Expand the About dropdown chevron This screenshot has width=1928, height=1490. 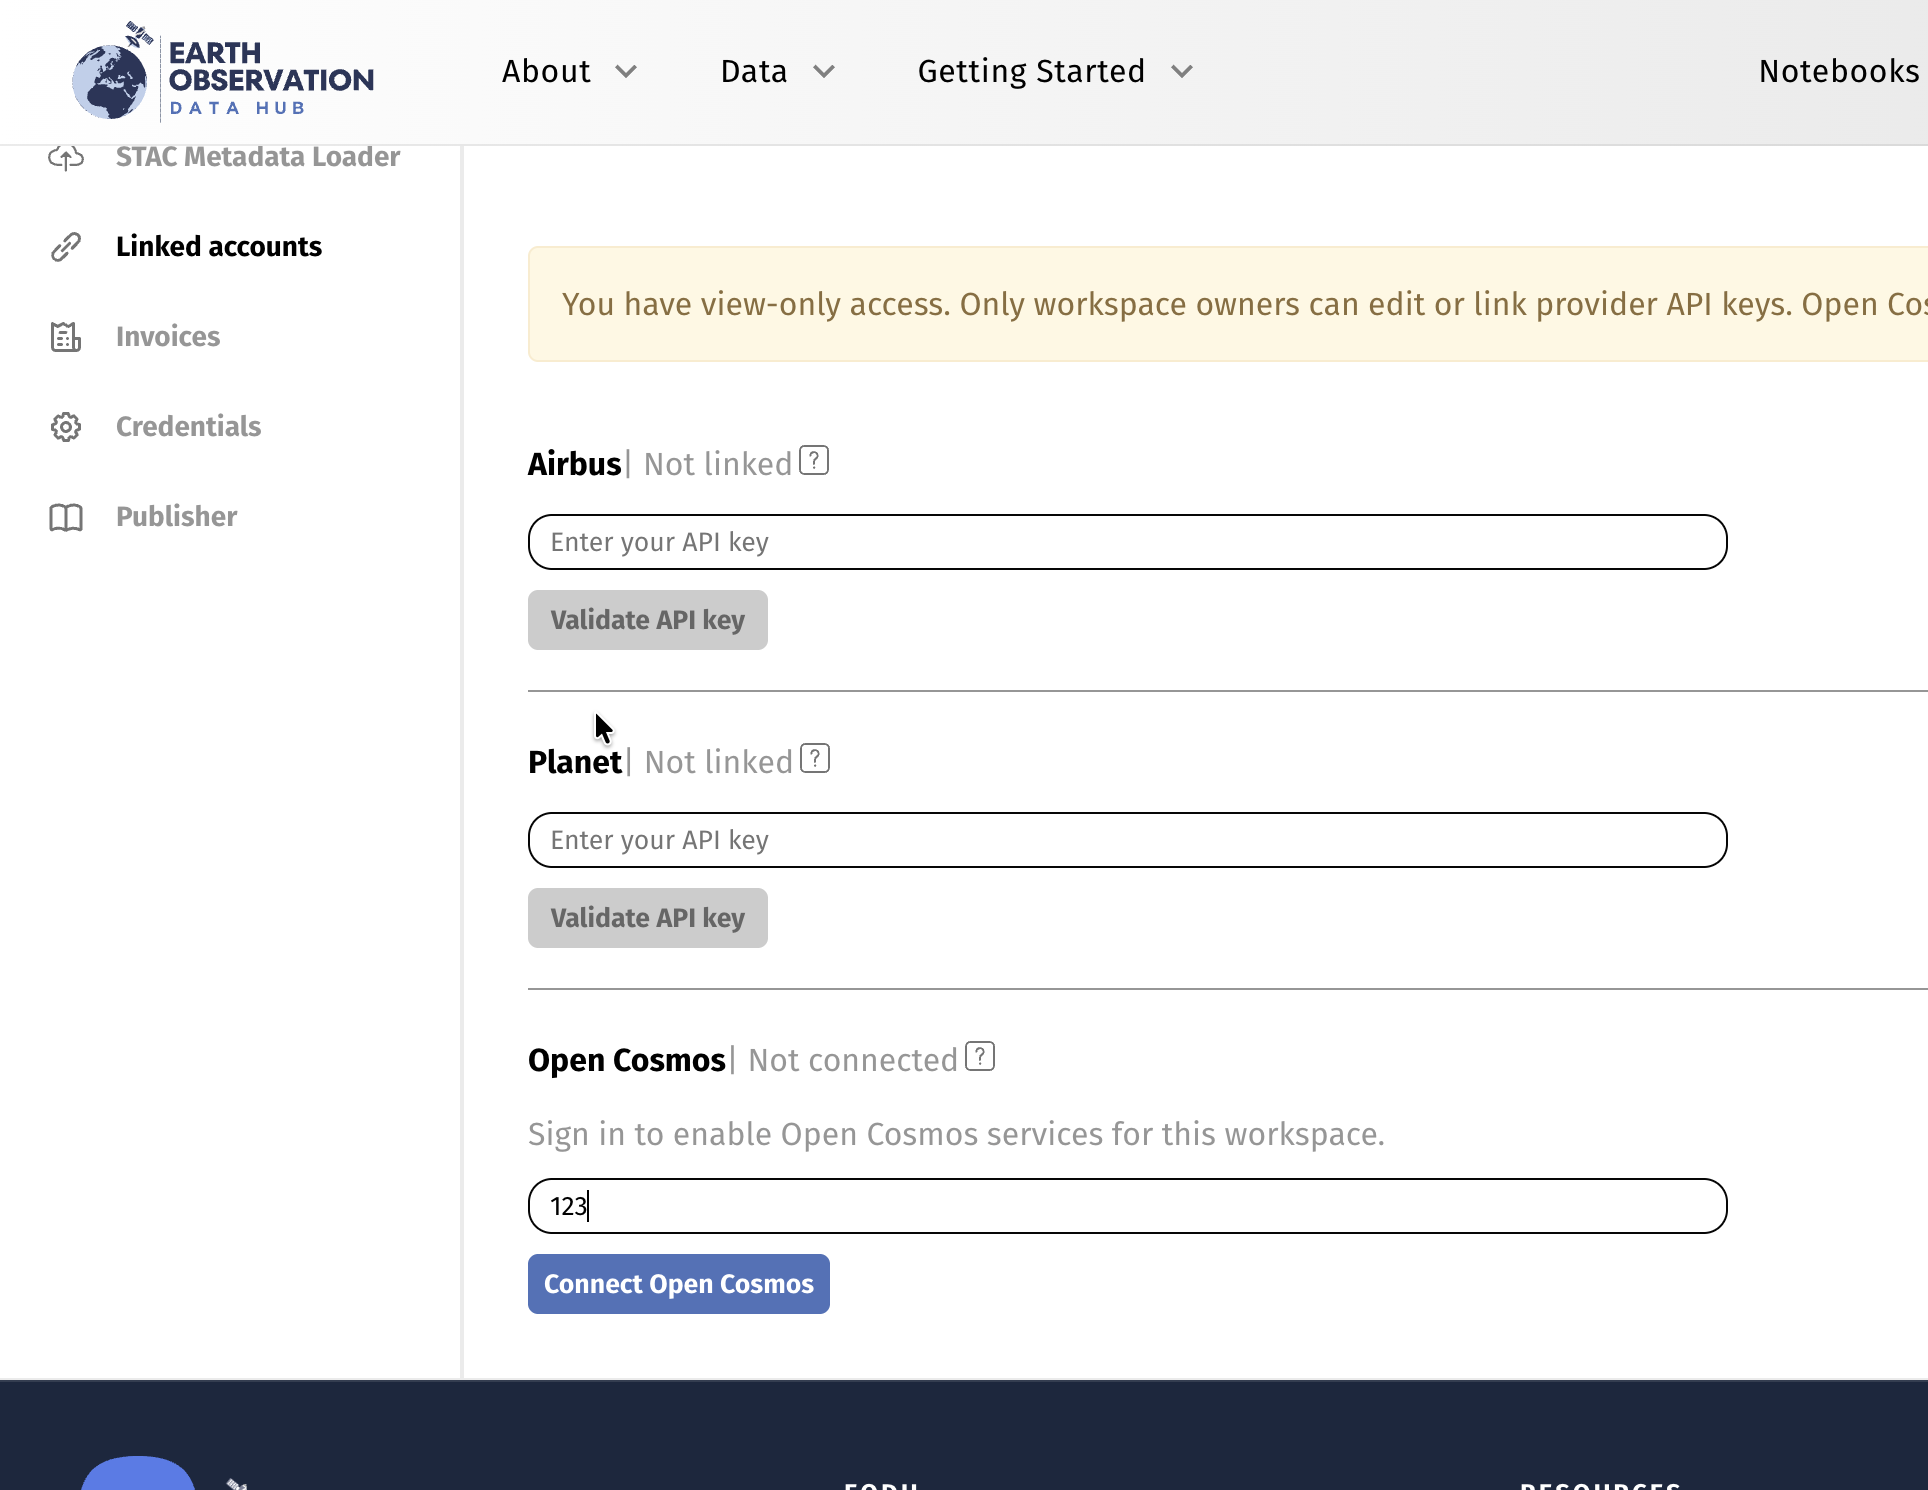[x=626, y=71]
